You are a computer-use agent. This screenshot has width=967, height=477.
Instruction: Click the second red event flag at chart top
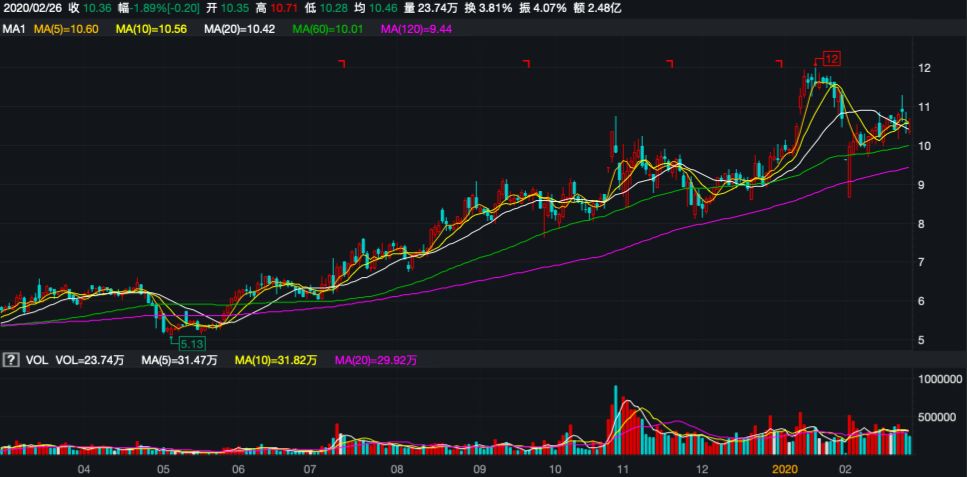[526, 64]
